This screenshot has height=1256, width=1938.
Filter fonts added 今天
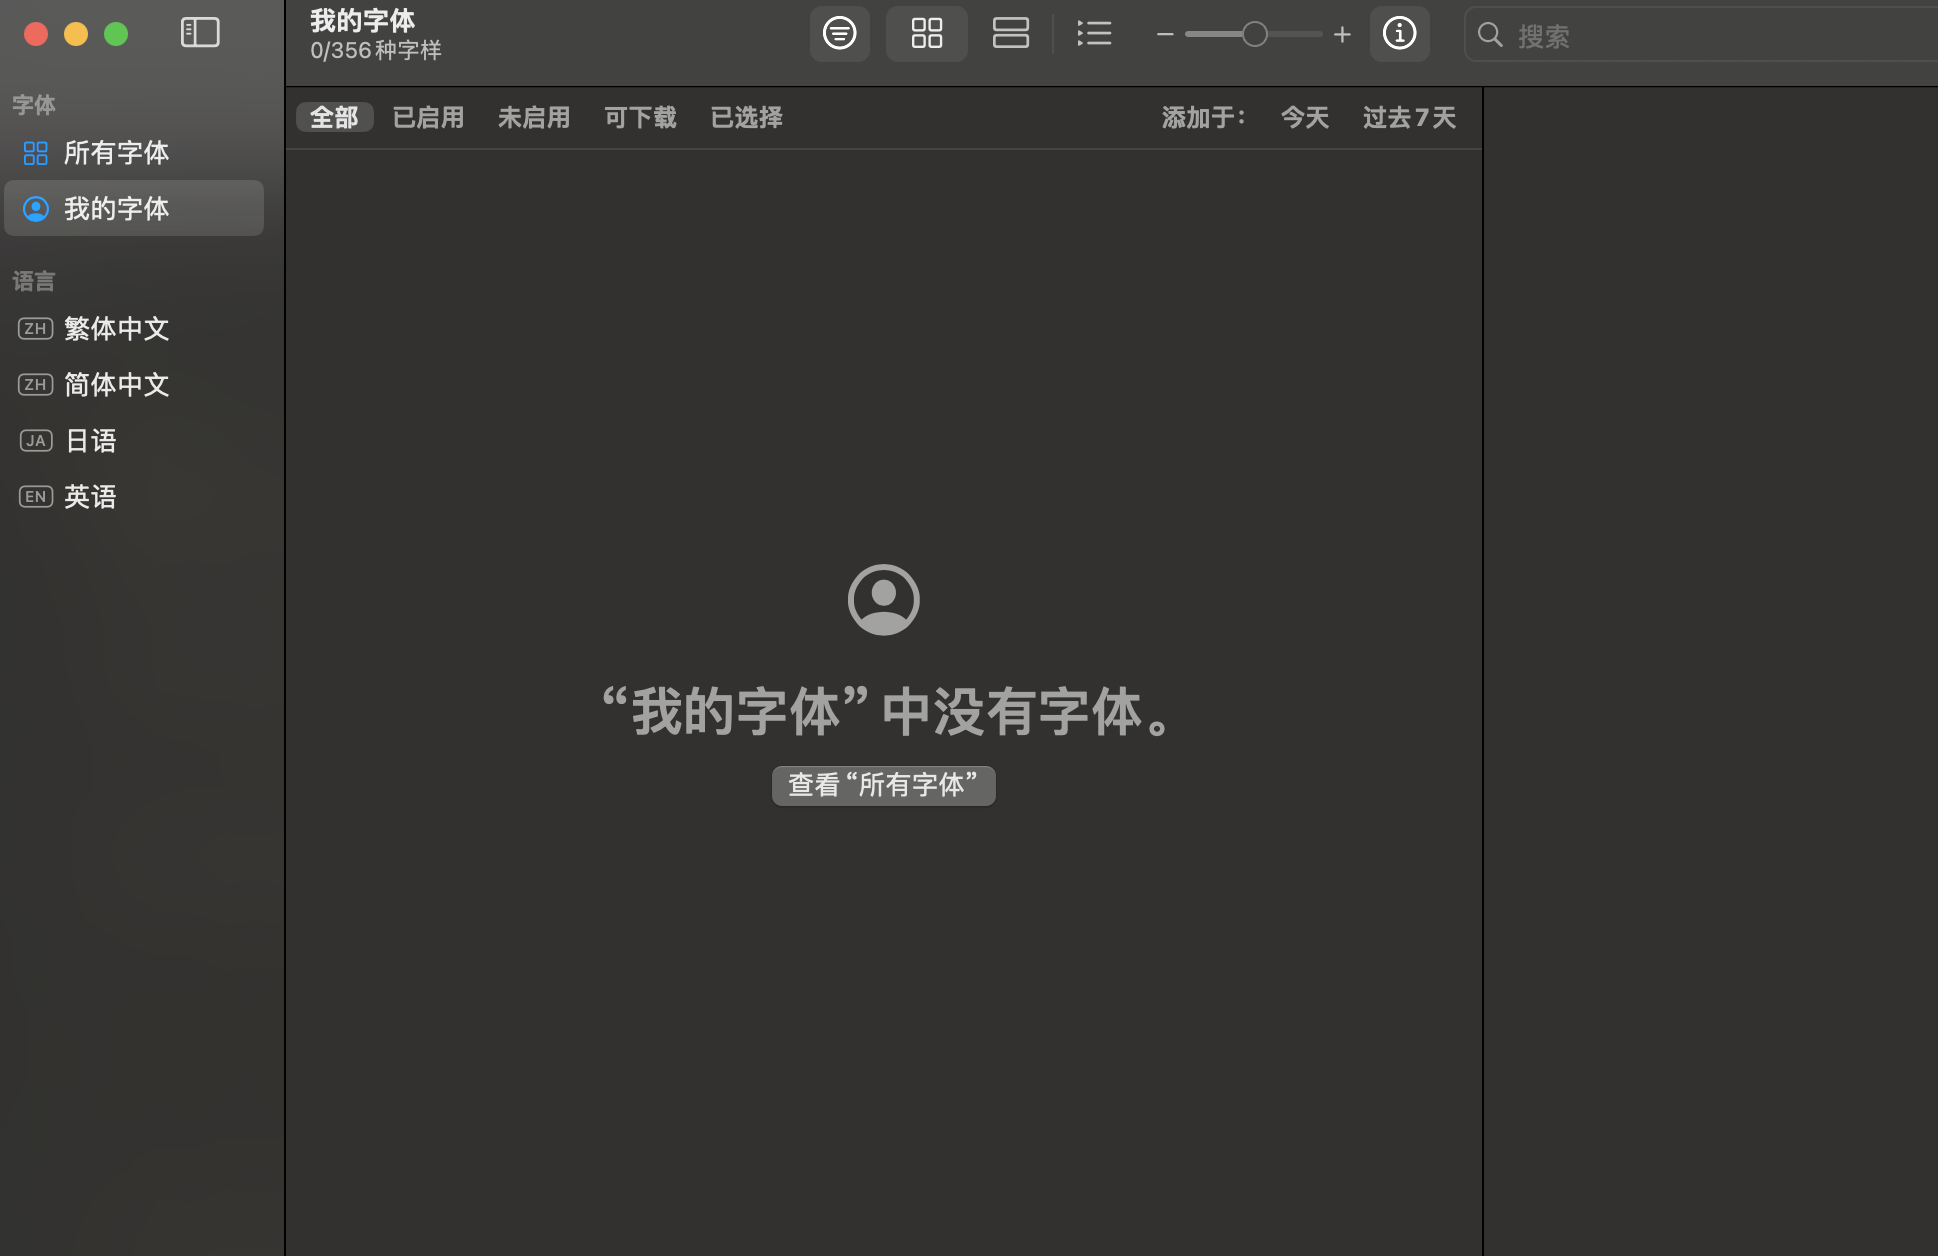(x=1304, y=118)
